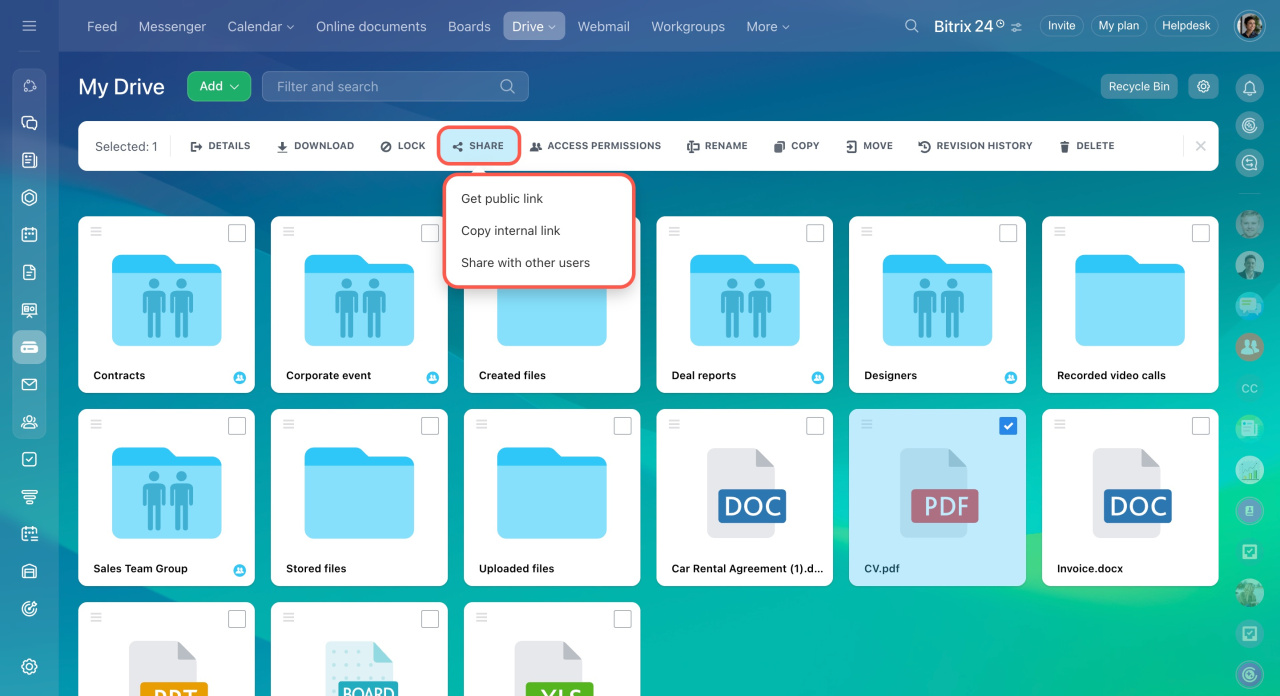Click the Download toolbar icon
The height and width of the screenshot is (696, 1280).
(283, 146)
